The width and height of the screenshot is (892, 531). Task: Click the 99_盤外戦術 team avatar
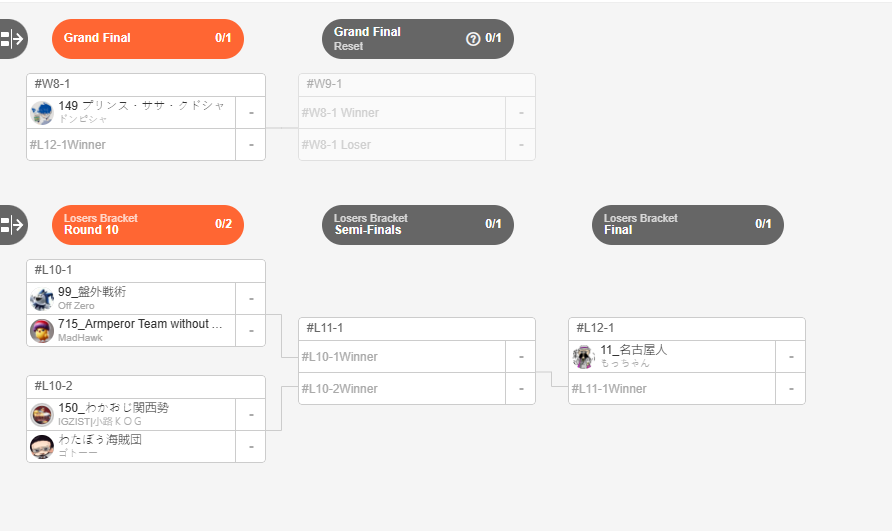point(42,298)
